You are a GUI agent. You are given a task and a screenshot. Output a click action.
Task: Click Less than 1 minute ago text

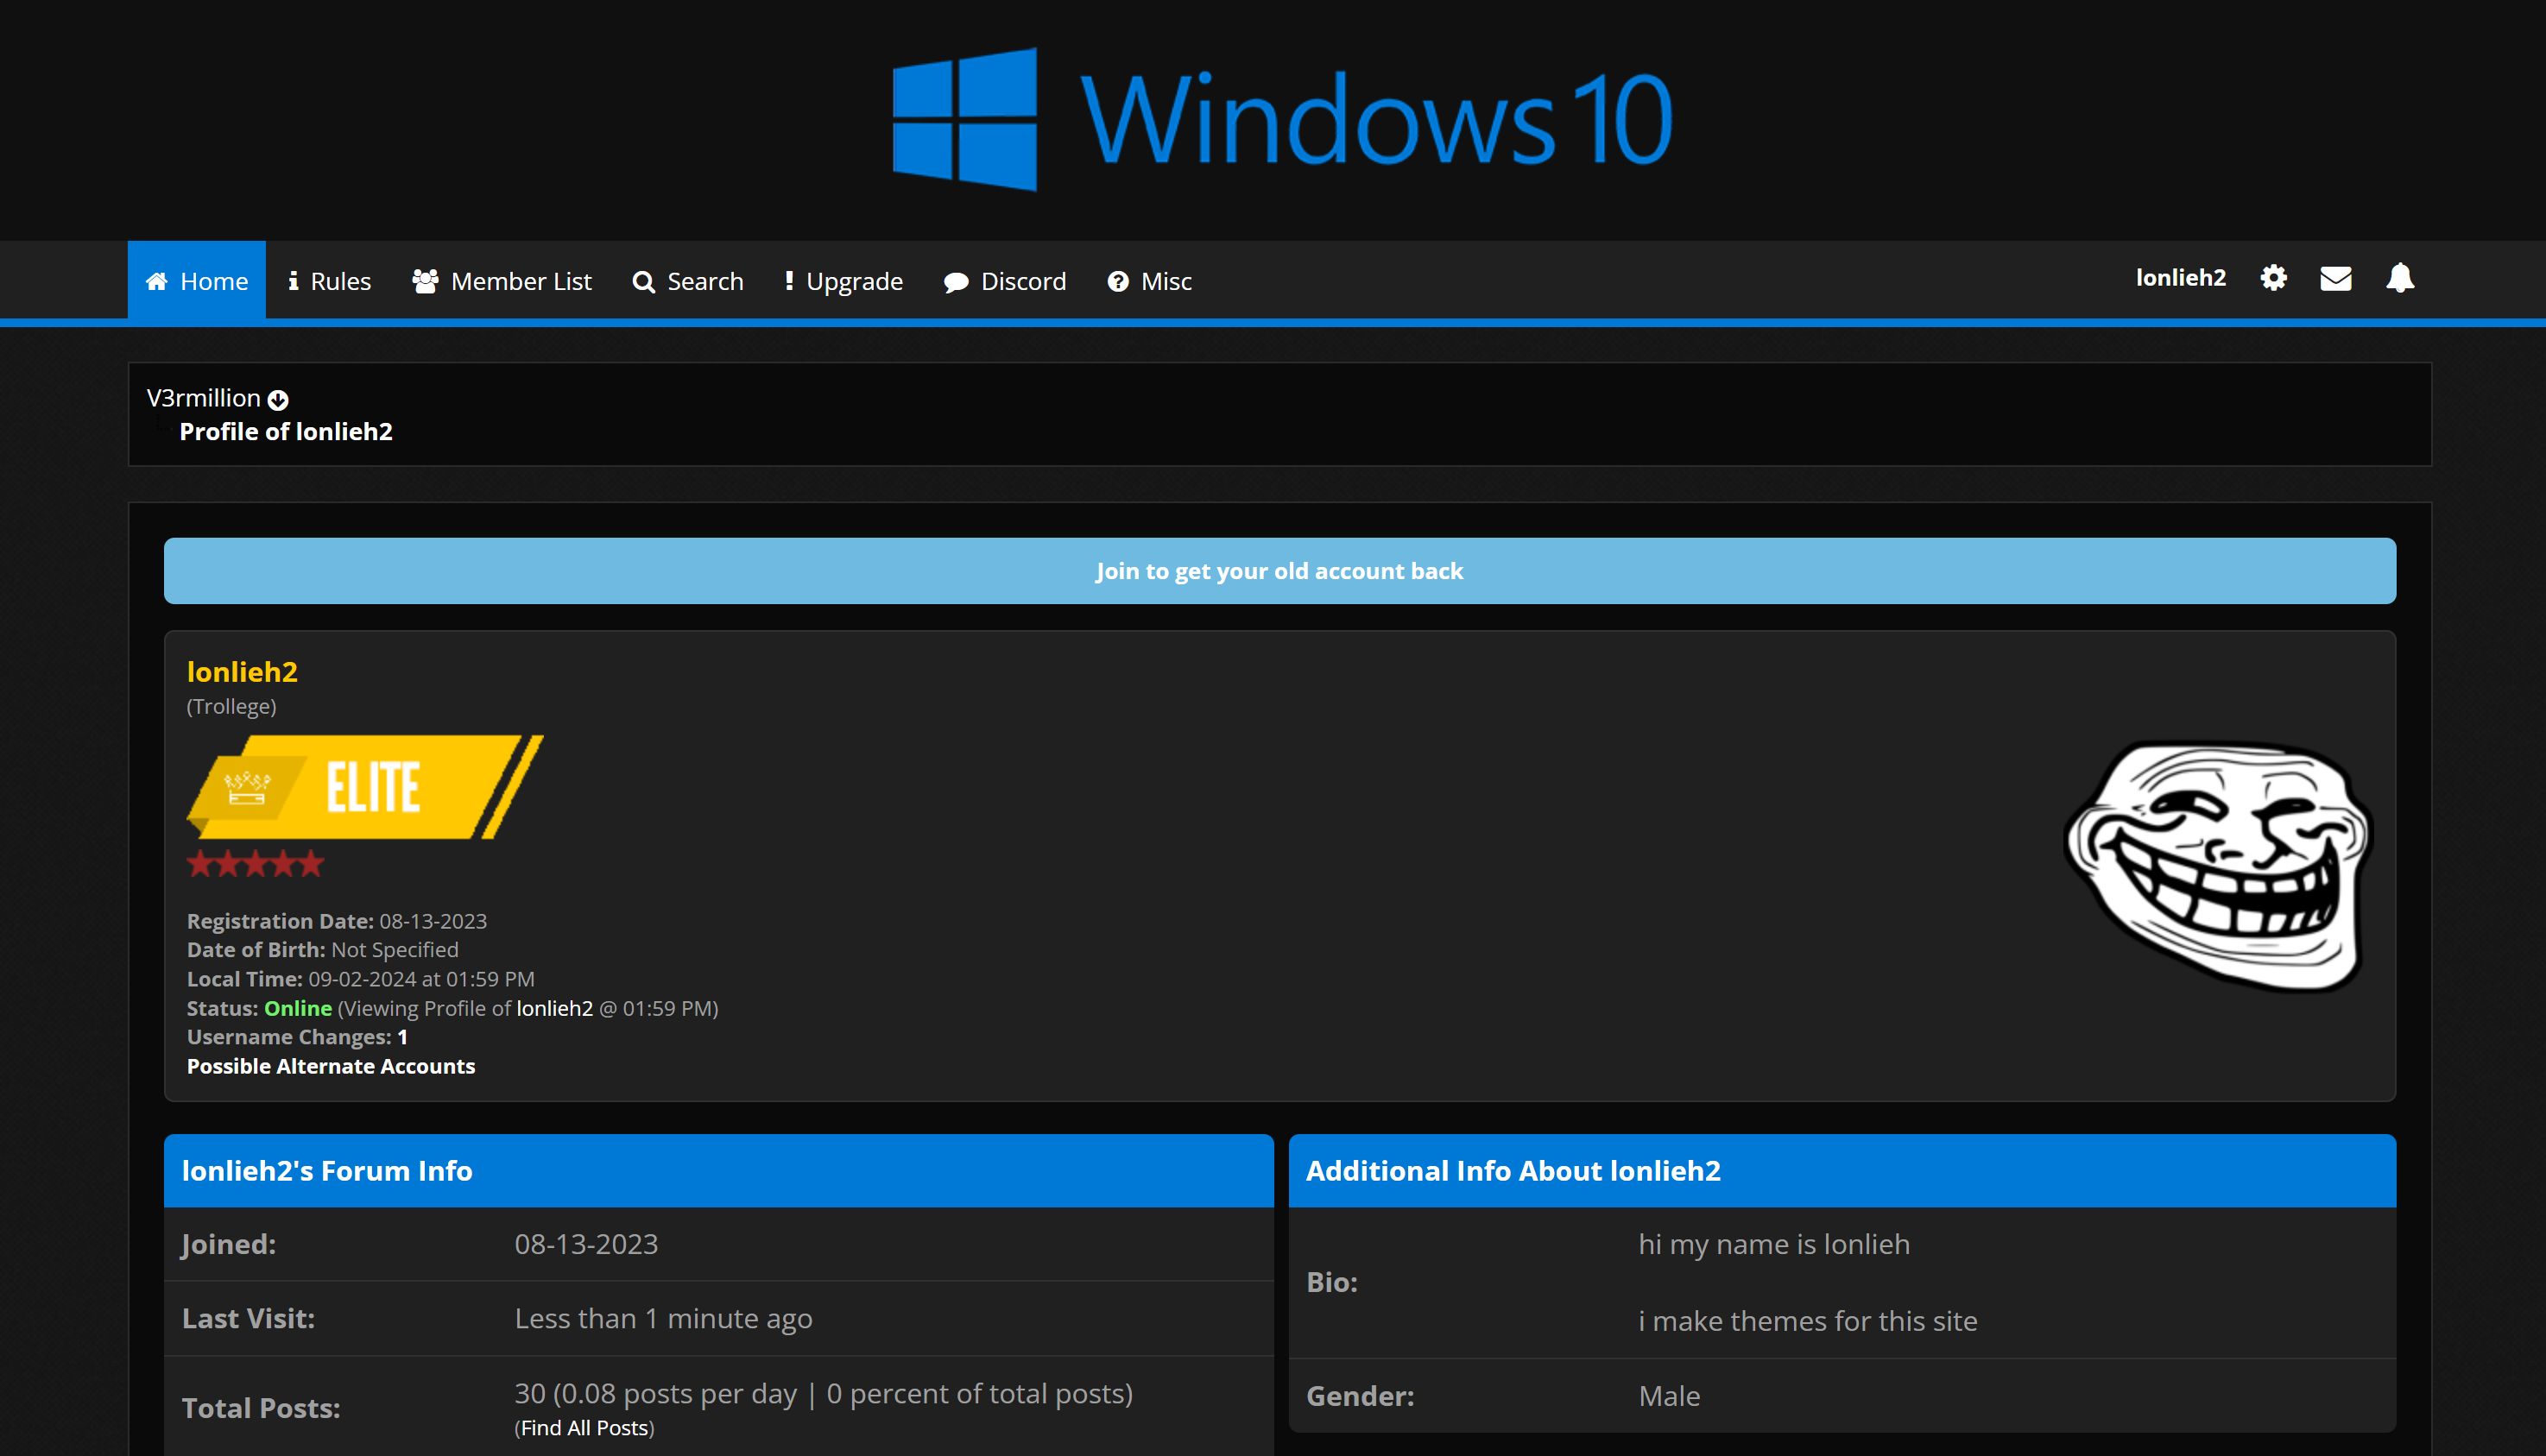(663, 1319)
